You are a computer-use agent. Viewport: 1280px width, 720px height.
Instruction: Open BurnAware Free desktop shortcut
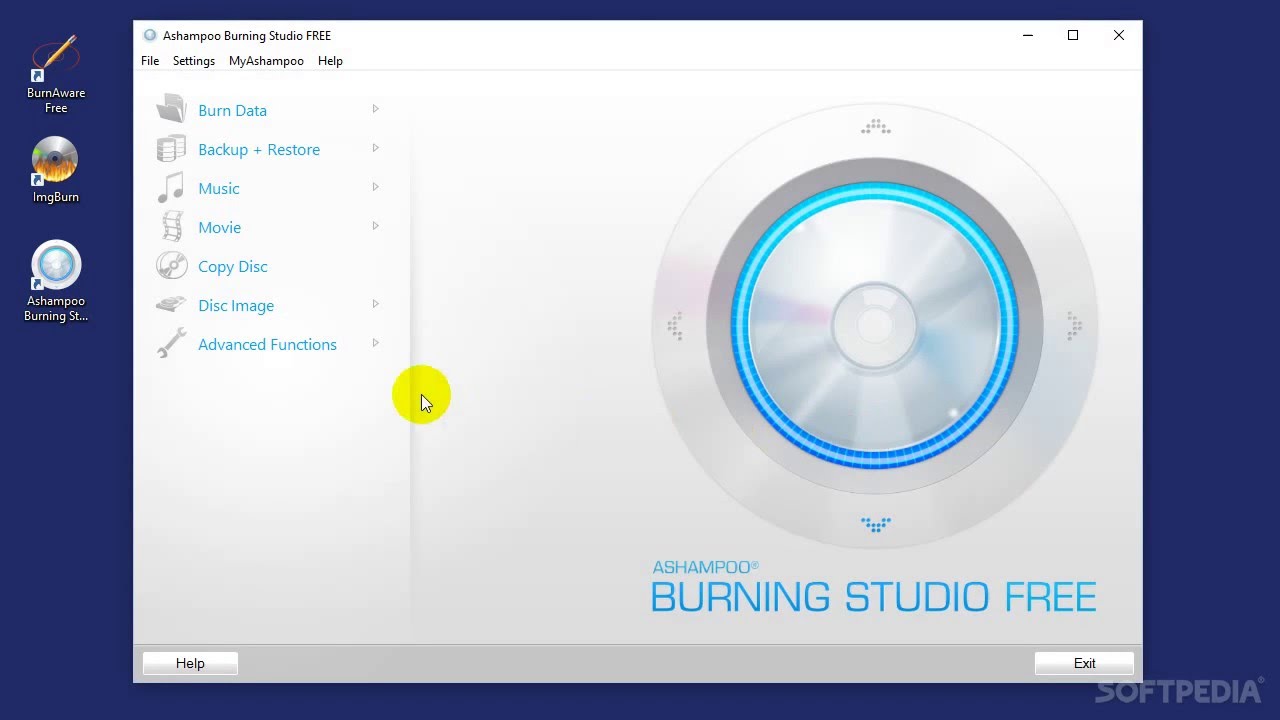(56, 74)
